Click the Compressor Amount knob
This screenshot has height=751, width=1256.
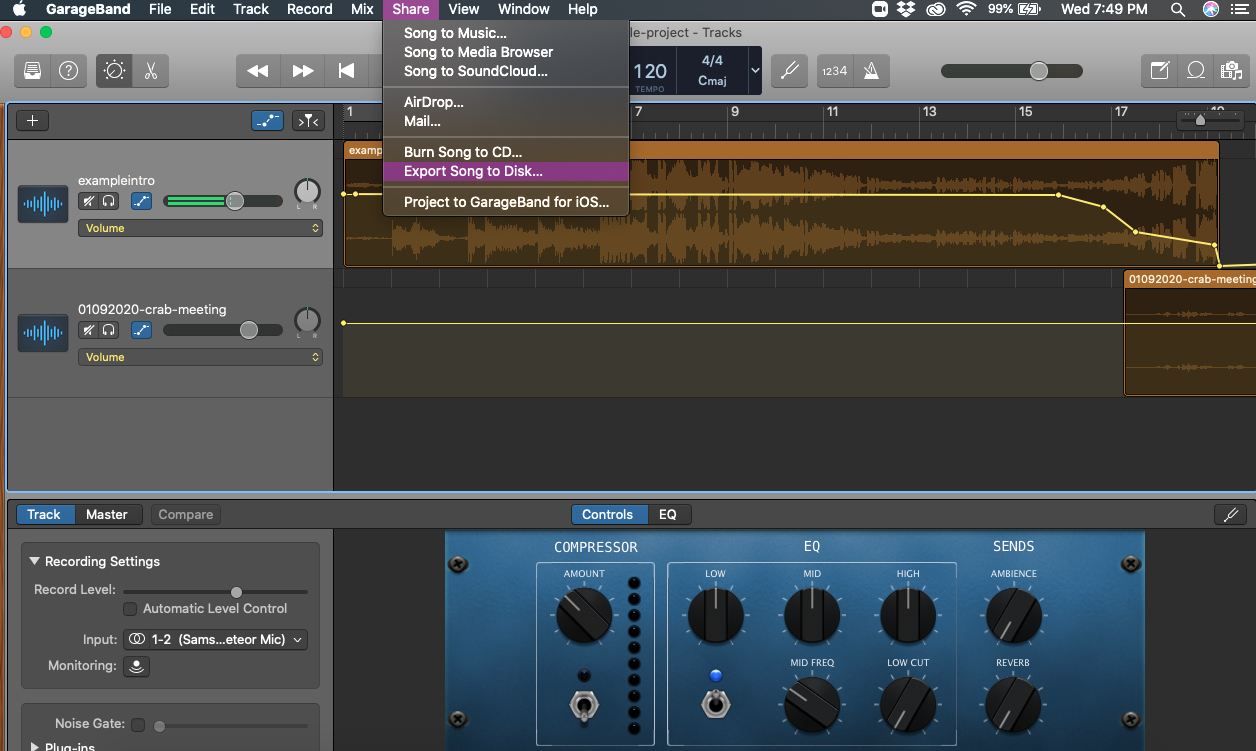tap(584, 615)
